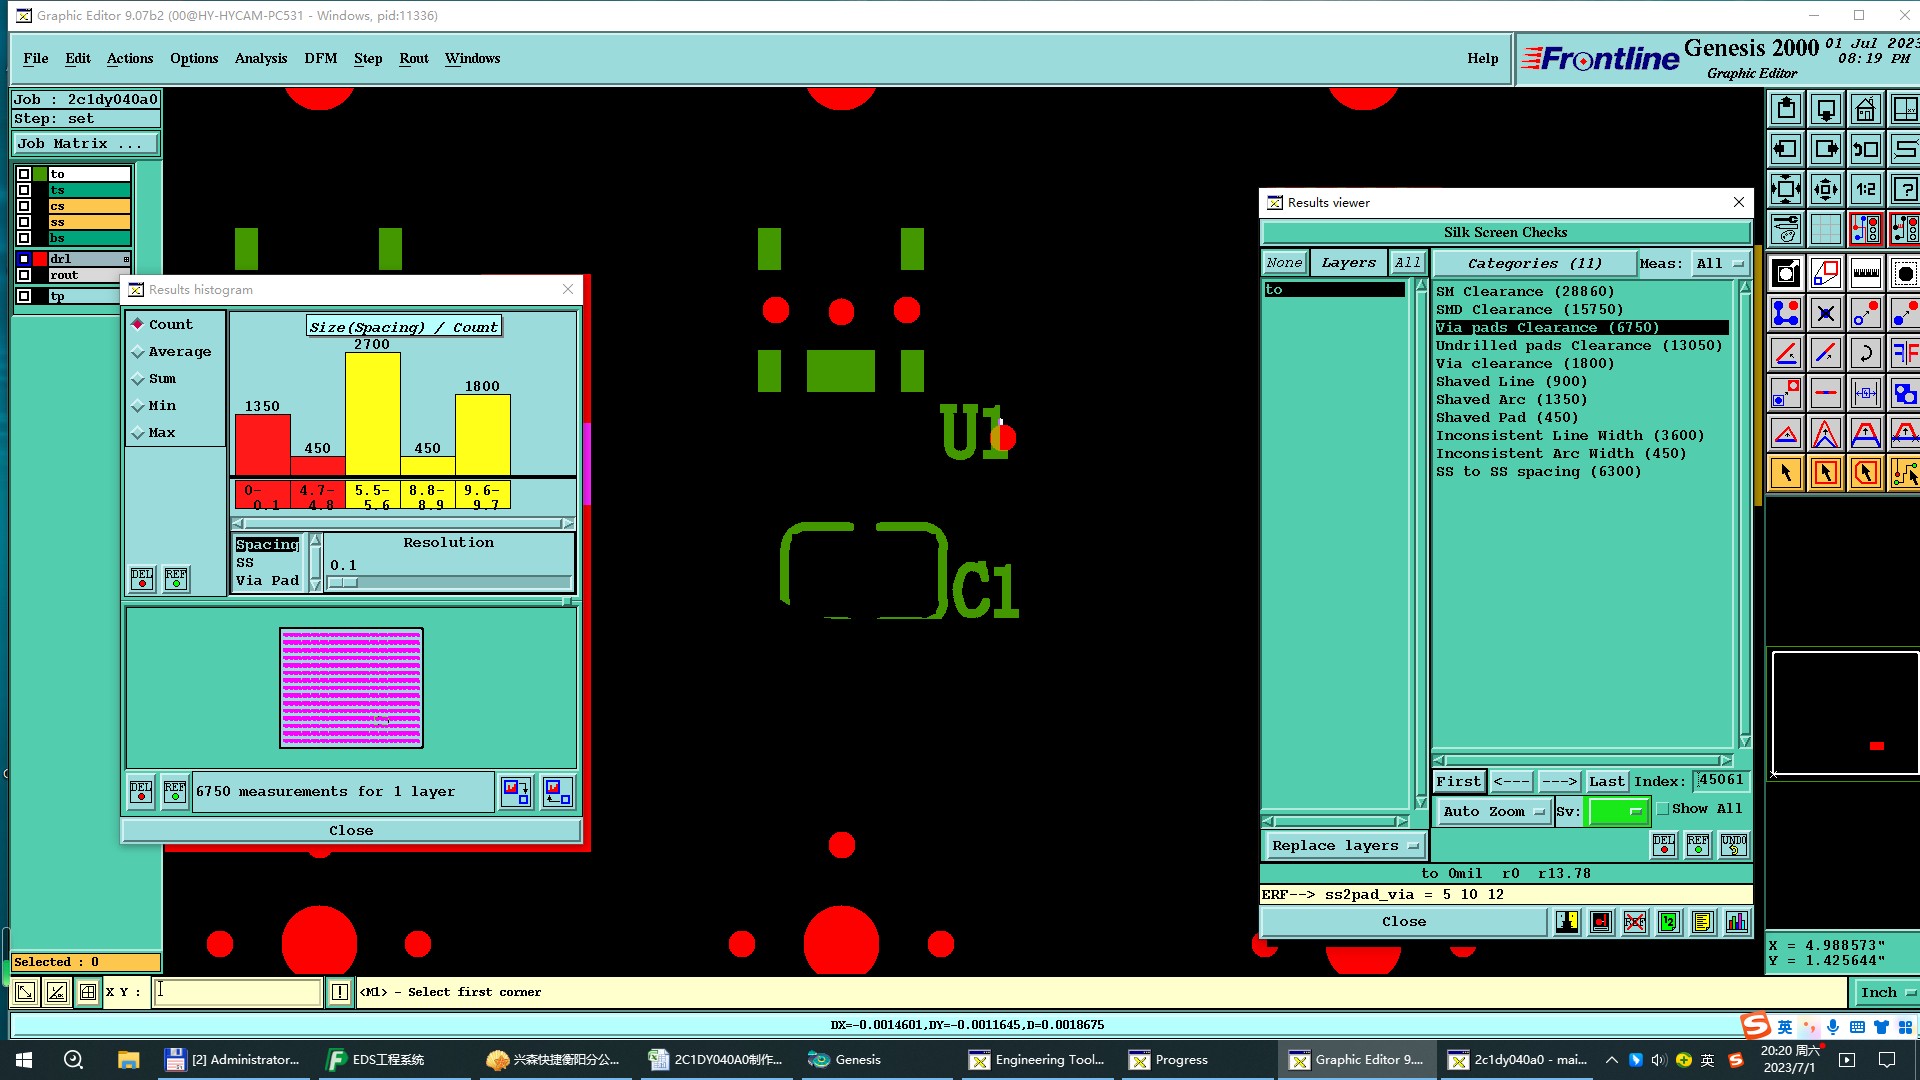Toggle display checkbox of layer ss
Screen dimensions: 1920x1080
pos(24,222)
